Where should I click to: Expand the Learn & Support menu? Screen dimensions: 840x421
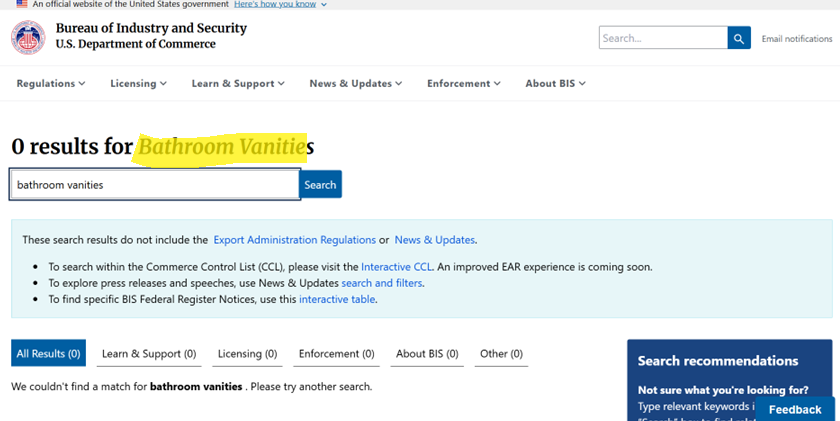(238, 84)
